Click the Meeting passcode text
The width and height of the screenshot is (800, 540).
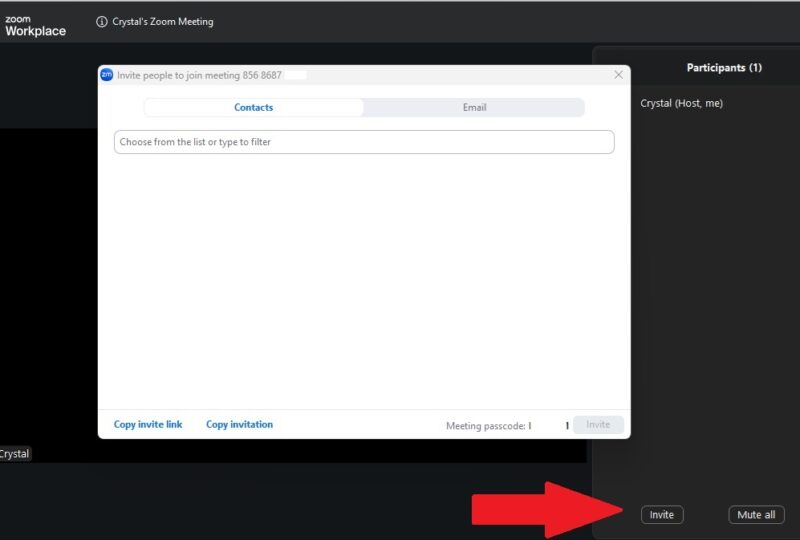(x=485, y=426)
